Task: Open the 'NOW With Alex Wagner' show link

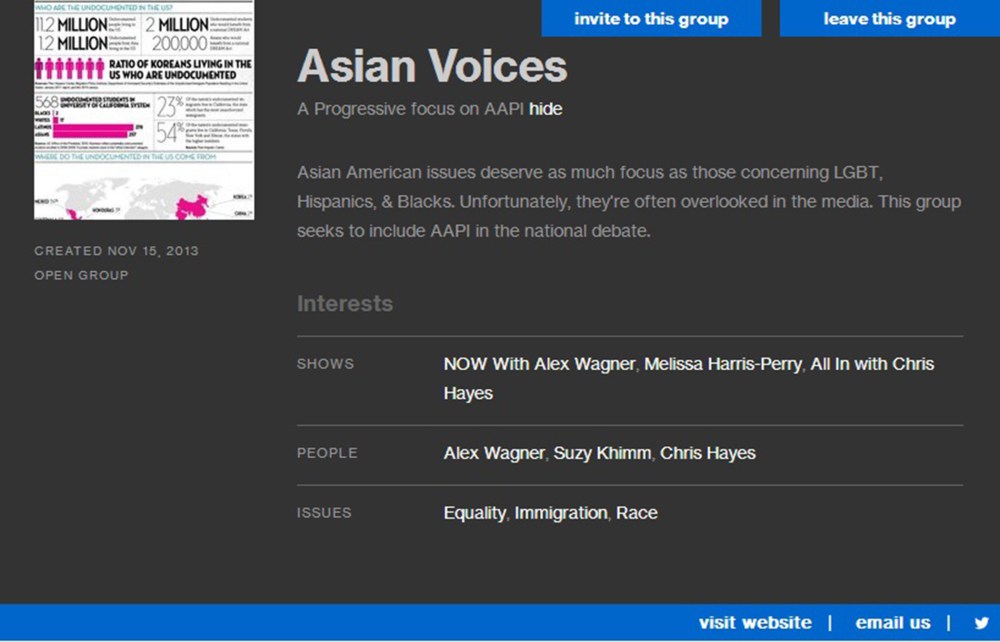Action: click(539, 364)
